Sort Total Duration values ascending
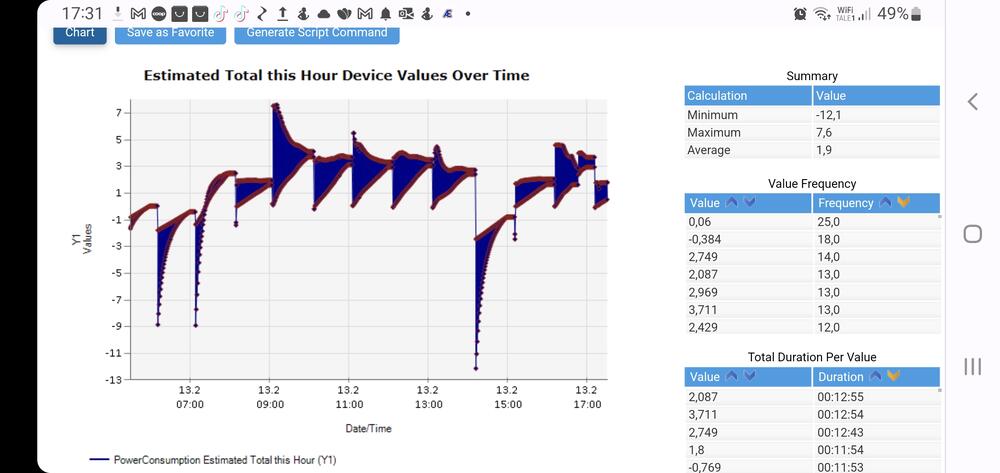This screenshot has width=1000, height=473. coord(731,377)
